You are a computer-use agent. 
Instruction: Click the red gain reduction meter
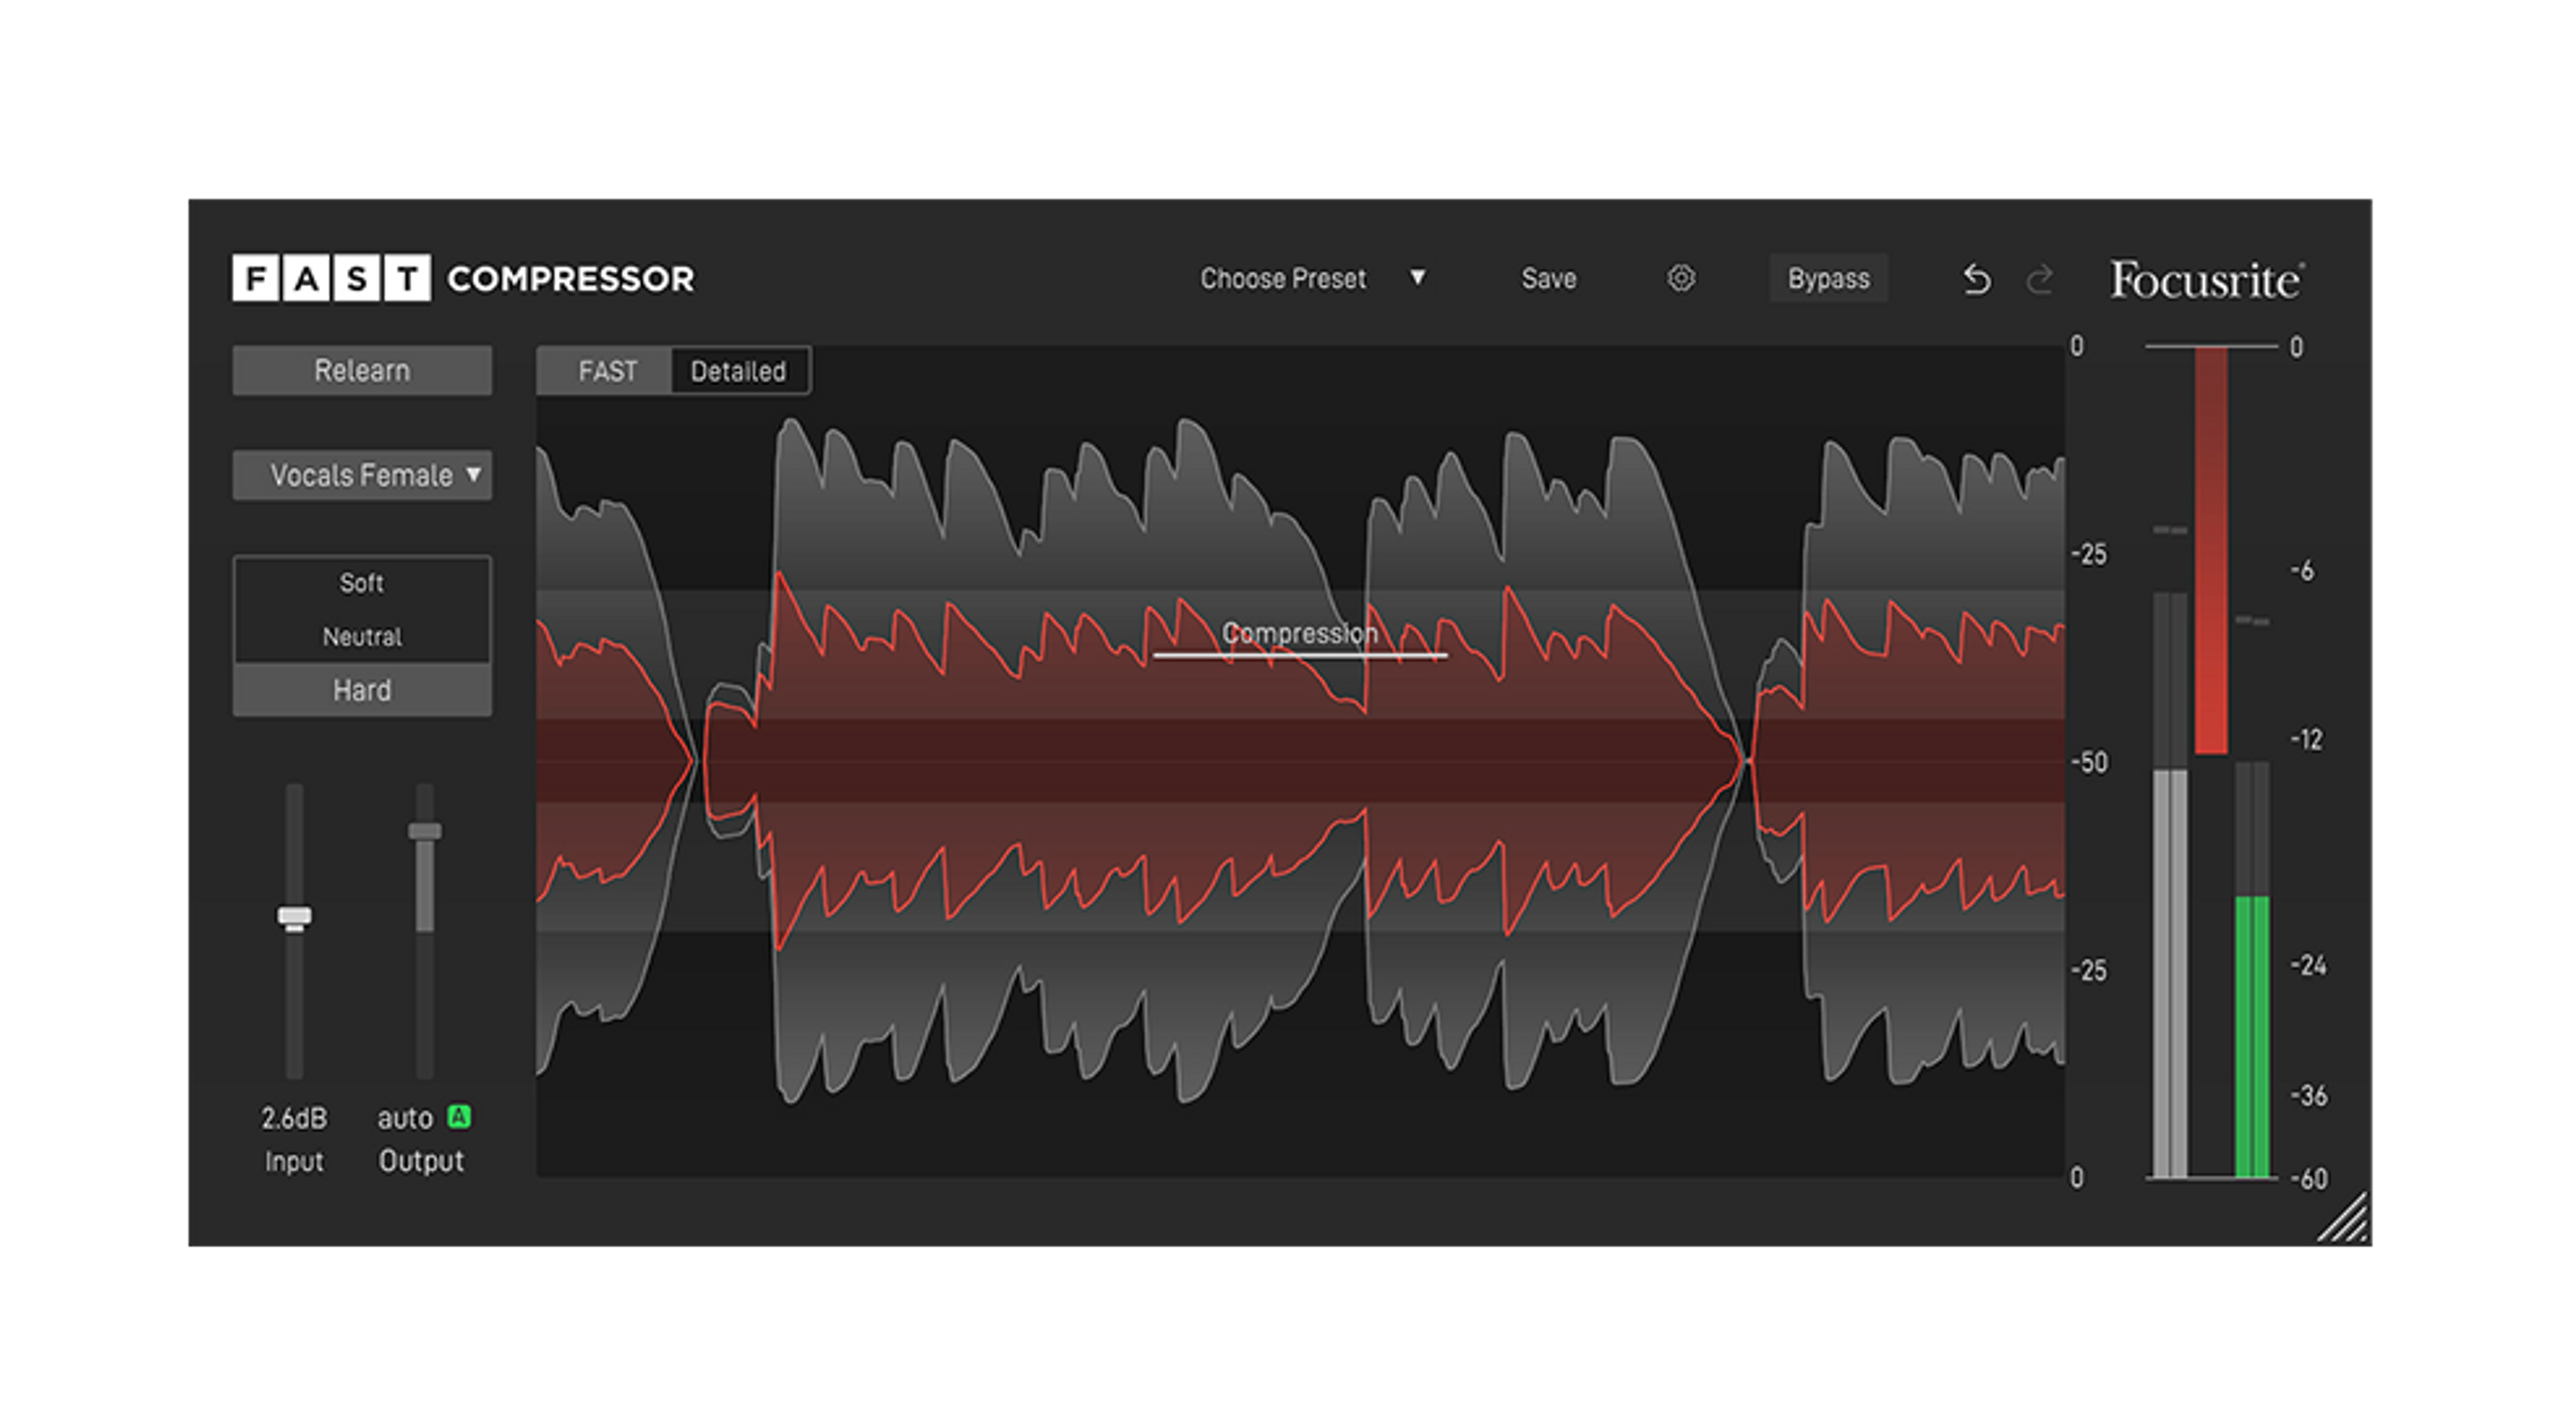(2210, 550)
